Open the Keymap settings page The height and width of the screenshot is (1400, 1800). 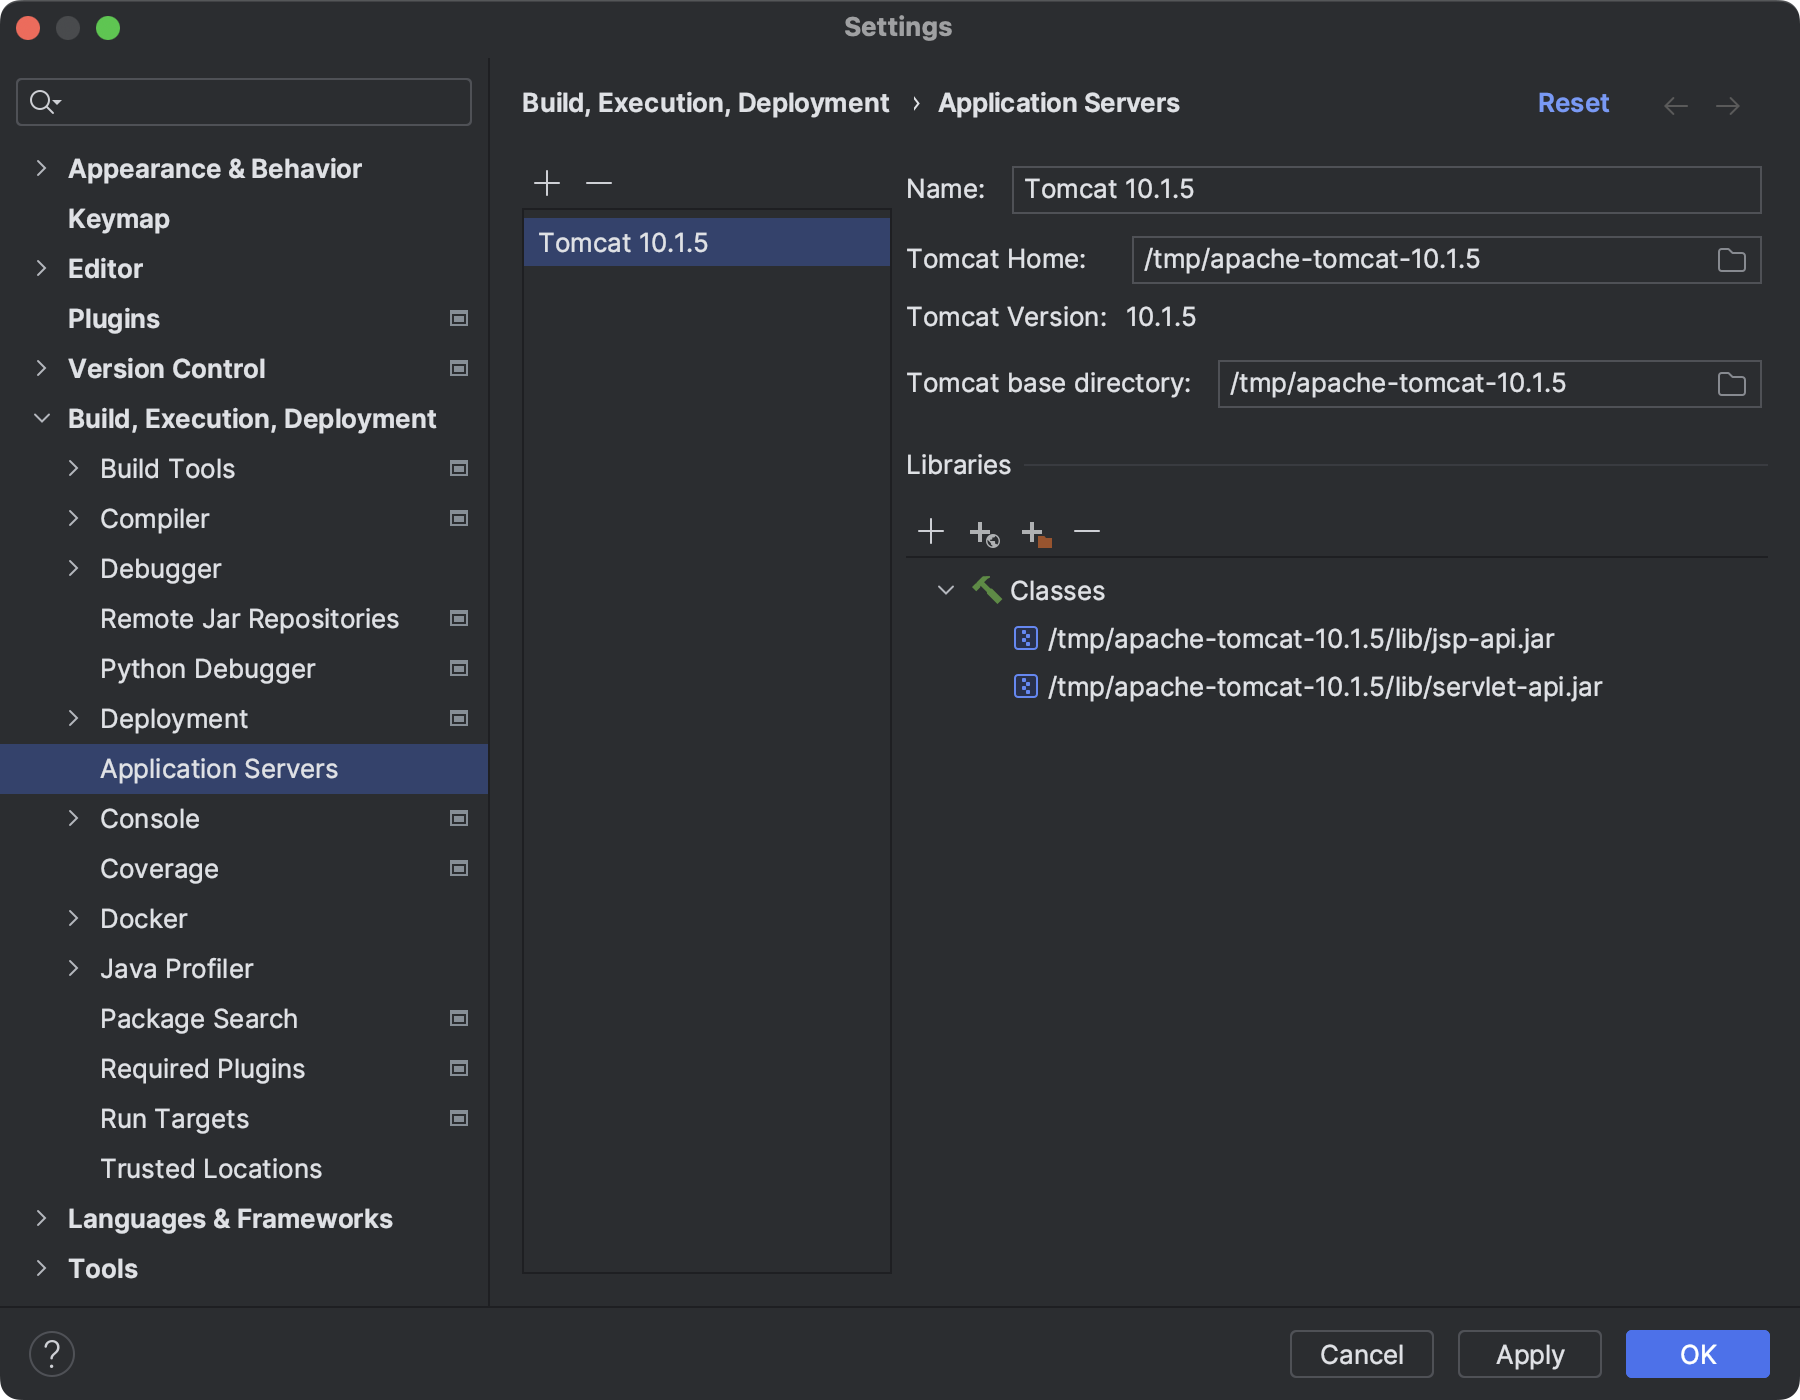tap(118, 218)
